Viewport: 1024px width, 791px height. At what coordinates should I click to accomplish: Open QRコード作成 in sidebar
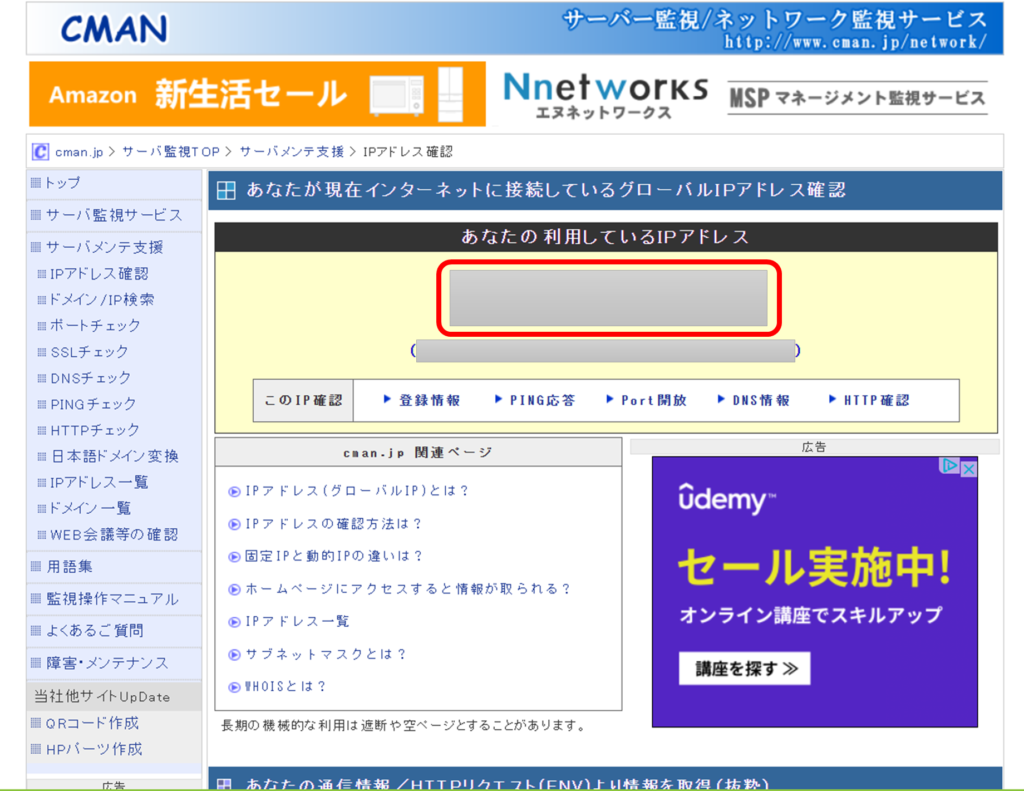click(x=92, y=723)
